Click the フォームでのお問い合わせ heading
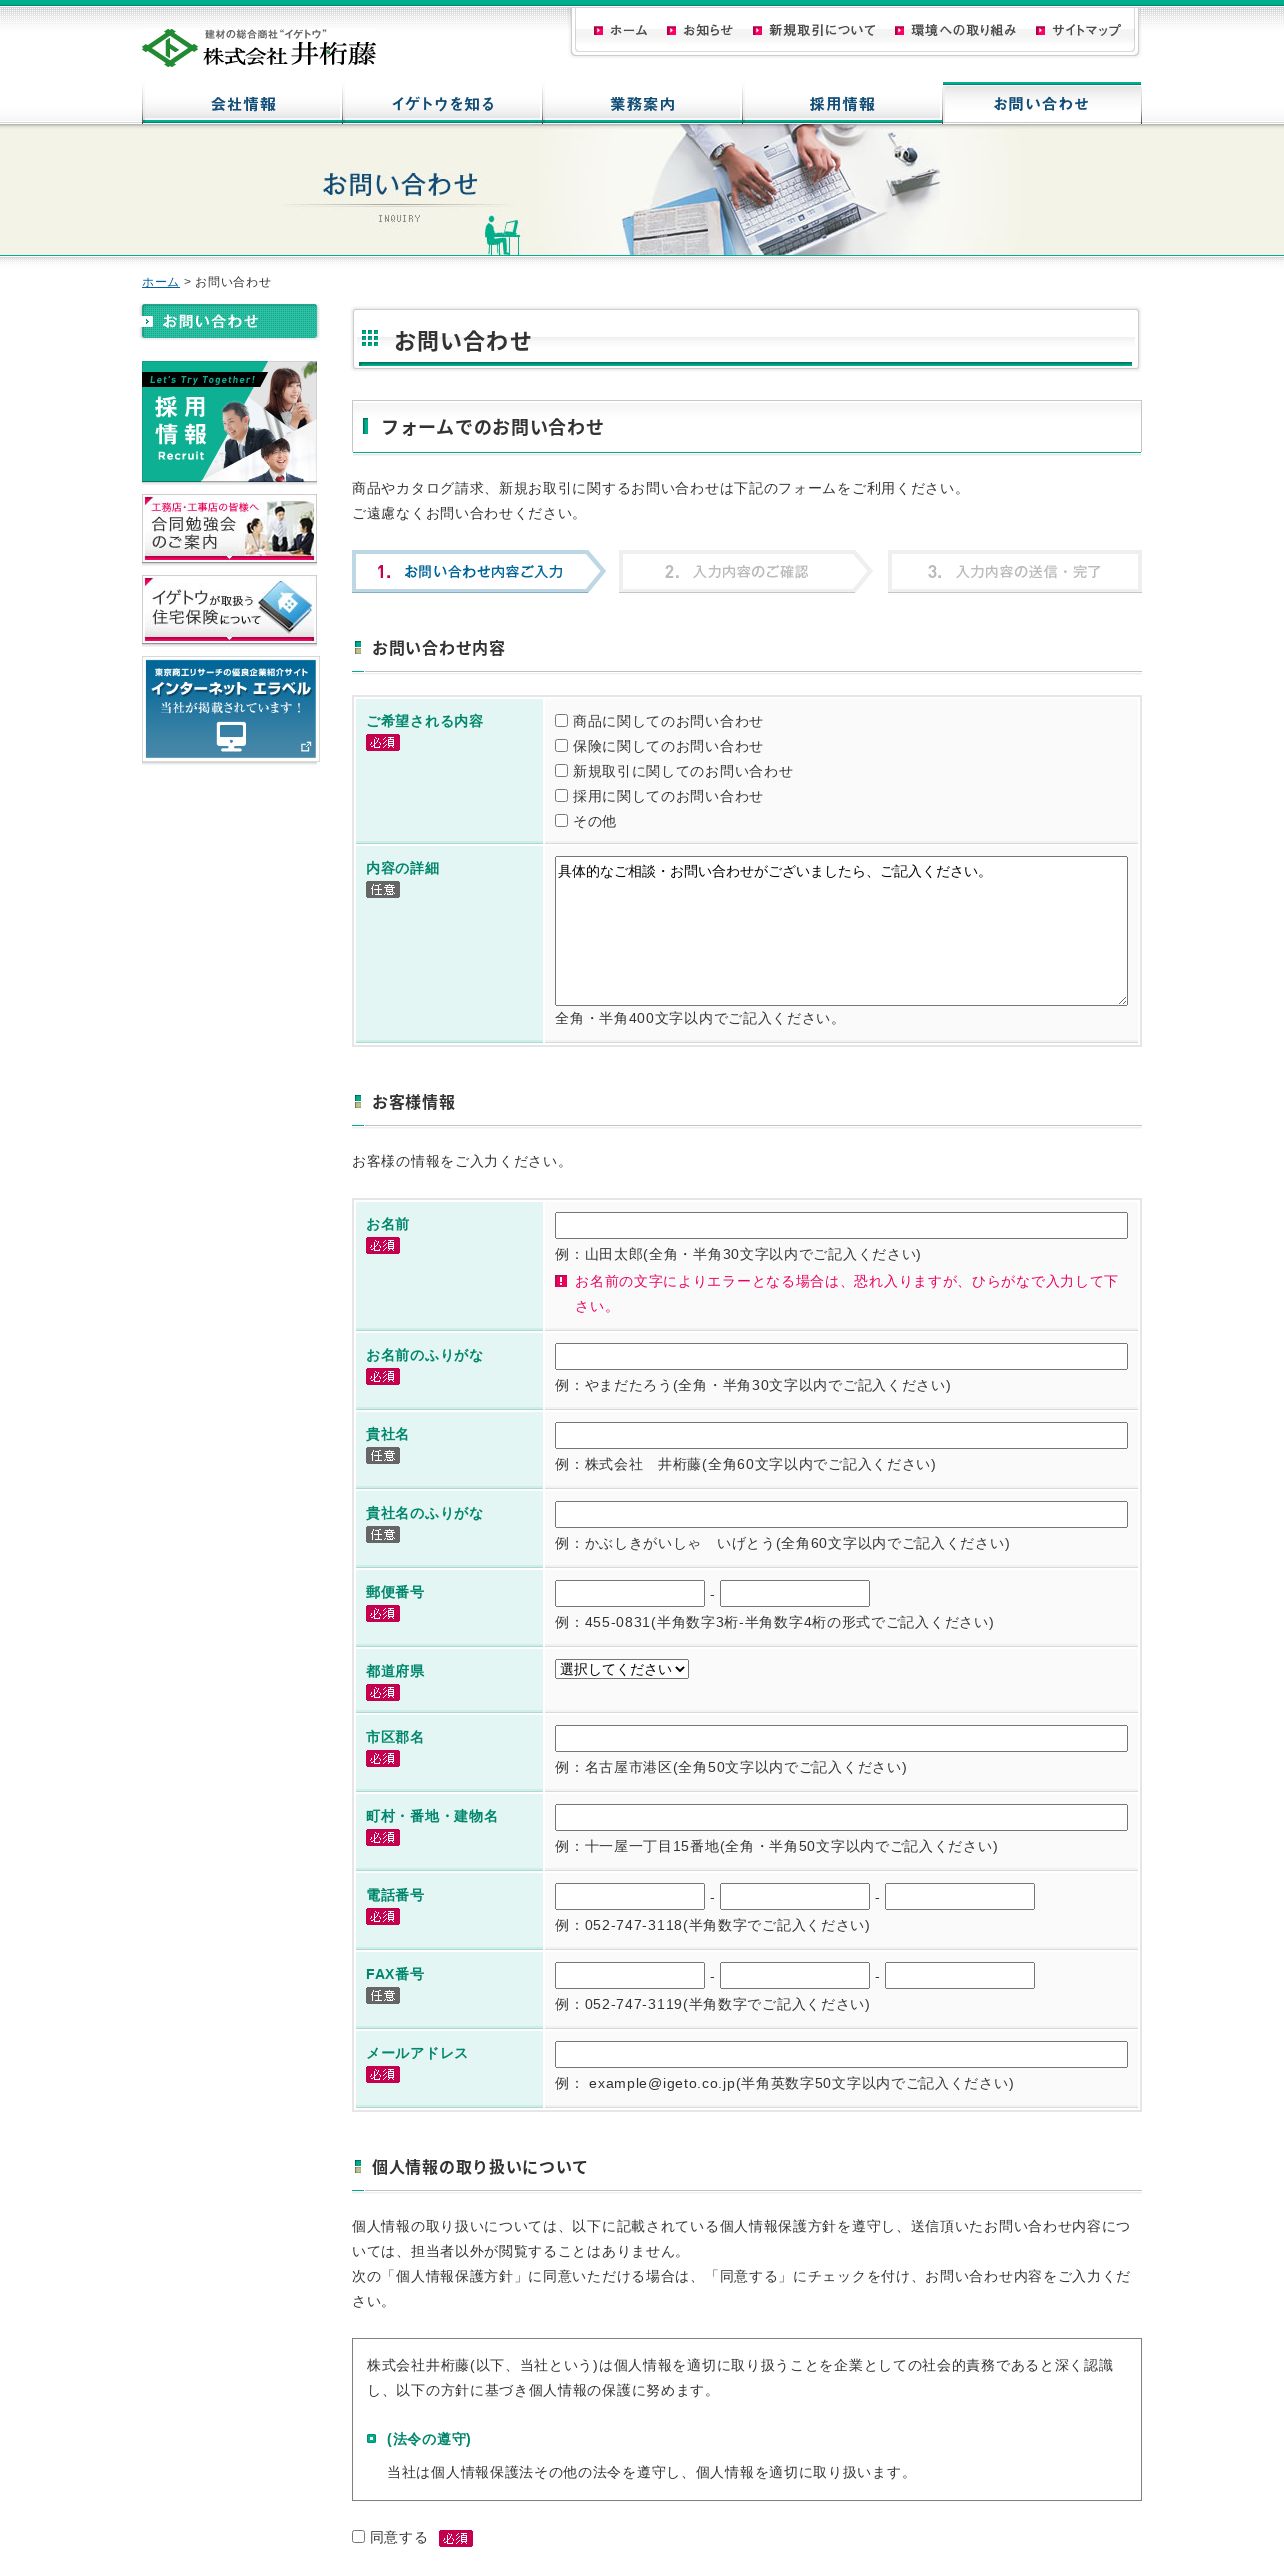1284x2568 pixels. click(492, 427)
